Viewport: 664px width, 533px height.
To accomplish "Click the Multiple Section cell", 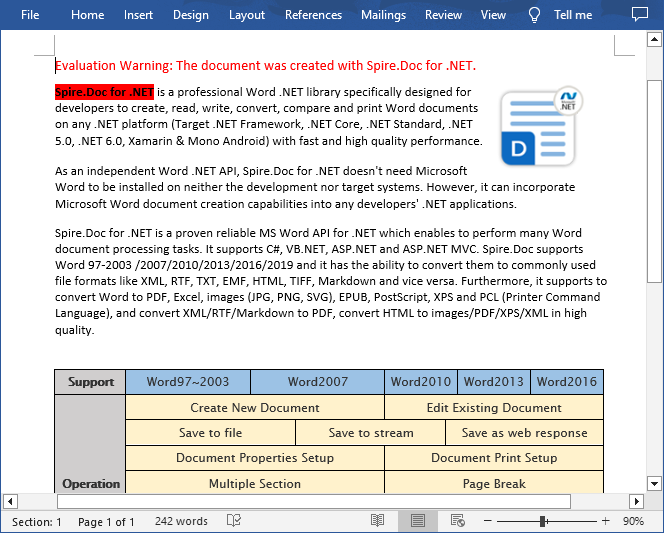I will [255, 483].
